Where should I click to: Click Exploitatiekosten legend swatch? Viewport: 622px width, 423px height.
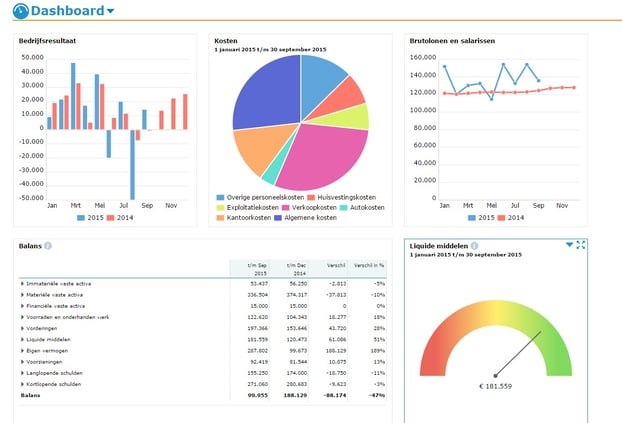(x=220, y=208)
